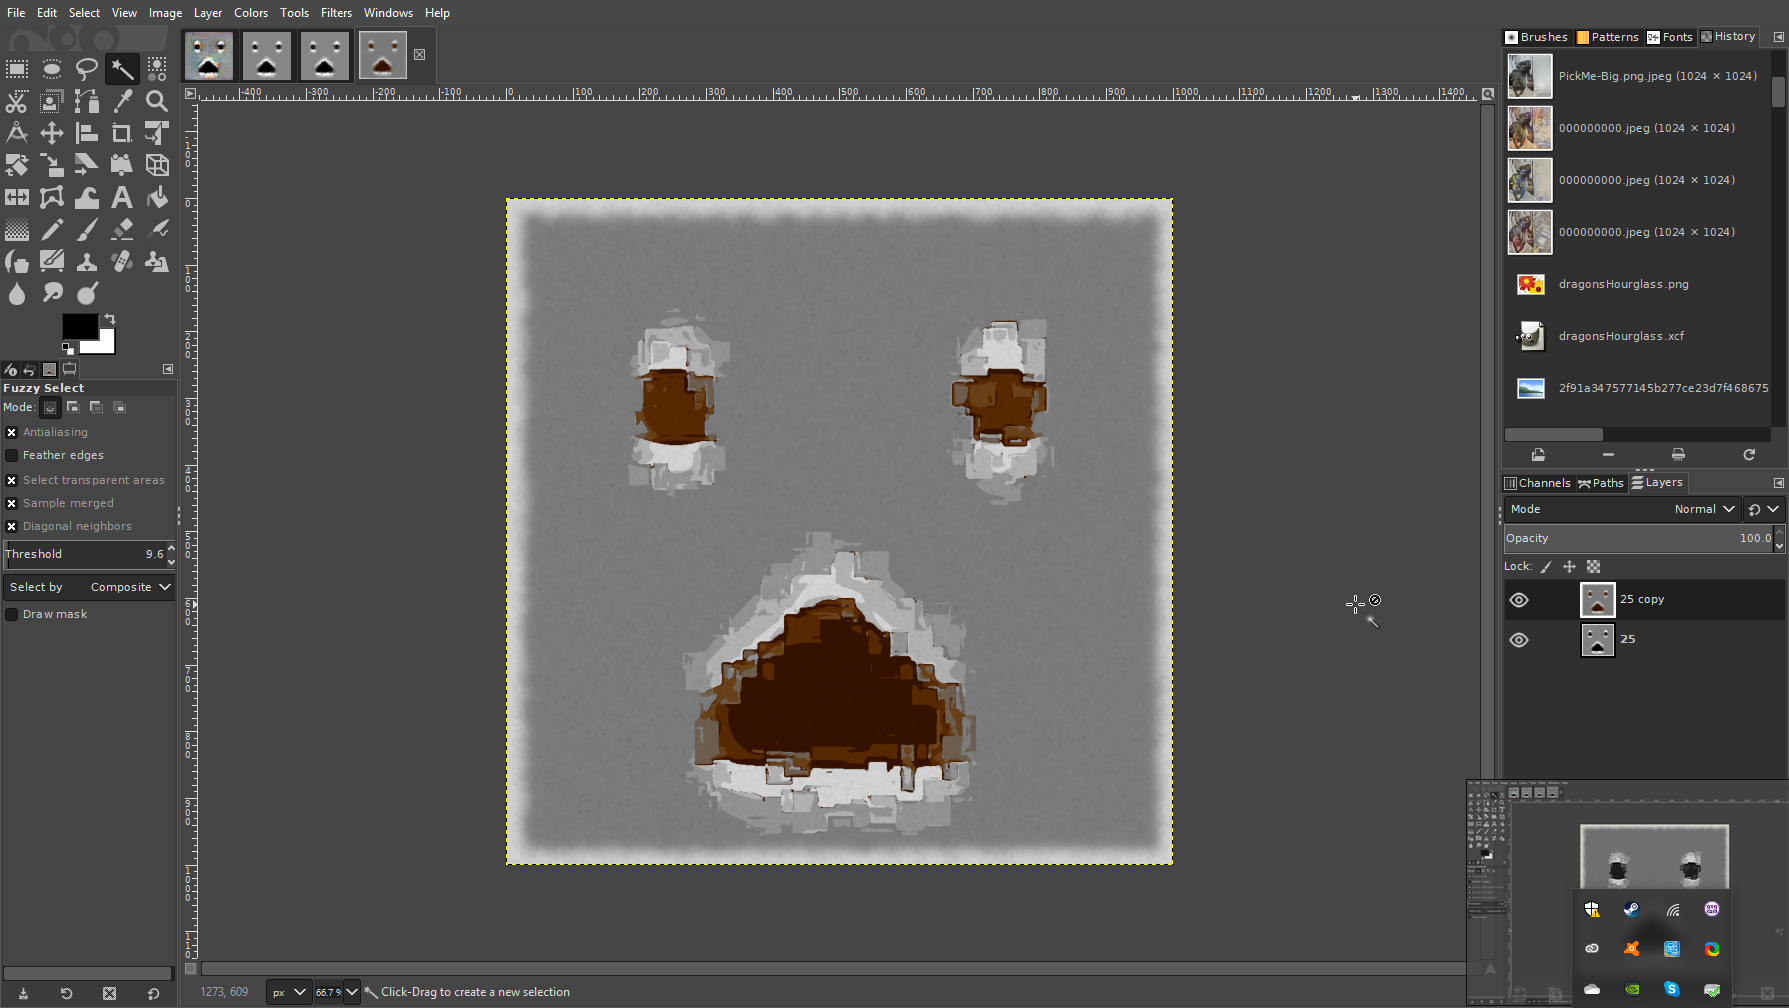Viewport: 1789px width, 1008px height.
Task: Switch to the Patterns tab
Action: point(1607,37)
